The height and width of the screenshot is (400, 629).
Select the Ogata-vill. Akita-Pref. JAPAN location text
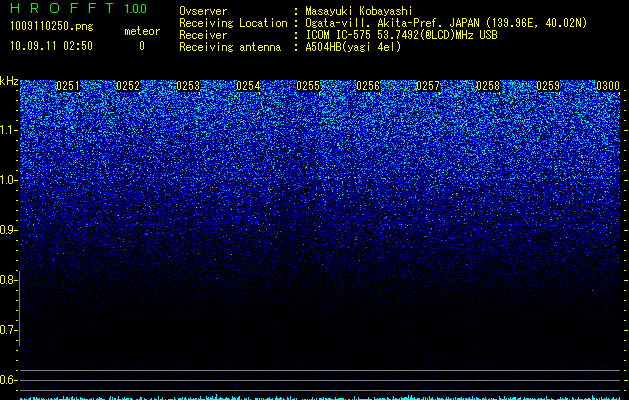[446, 23]
